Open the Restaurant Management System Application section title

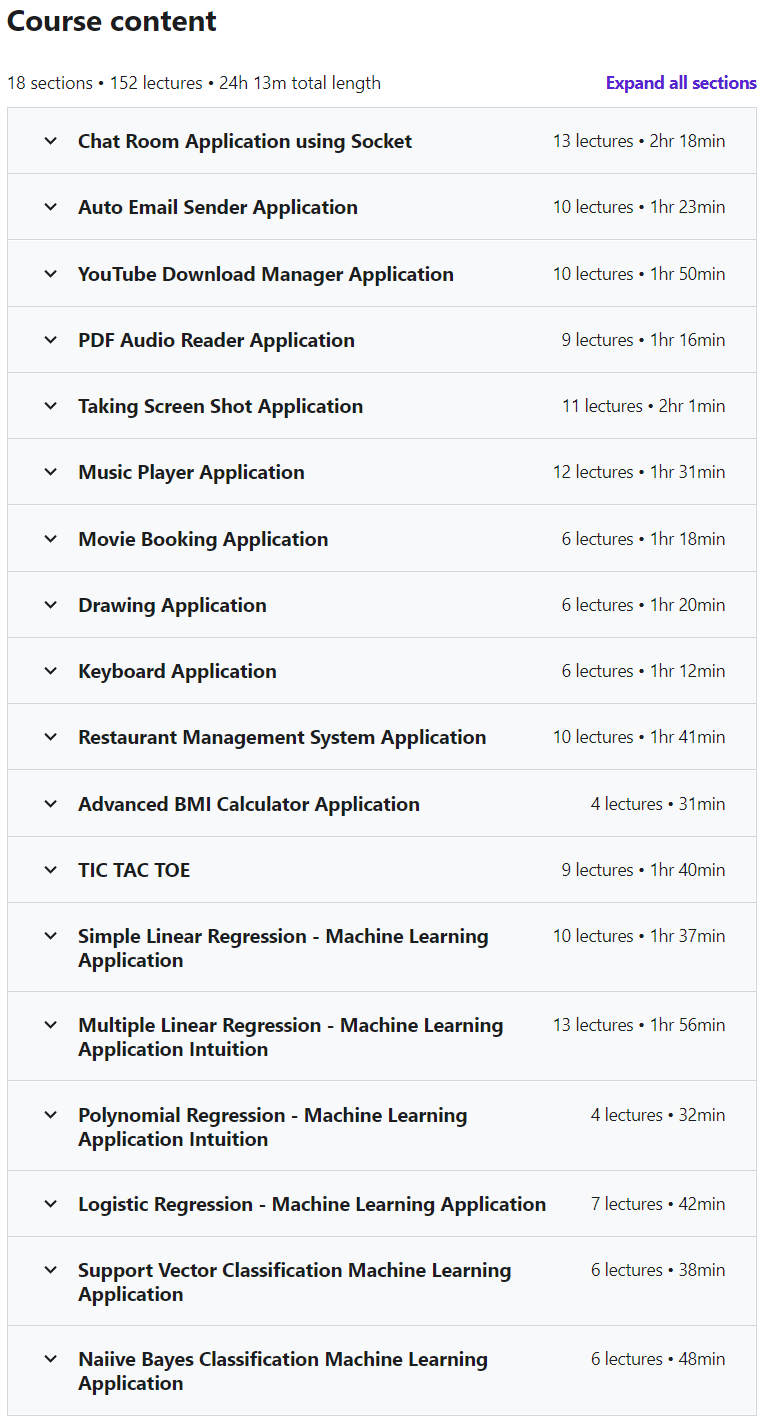282,737
